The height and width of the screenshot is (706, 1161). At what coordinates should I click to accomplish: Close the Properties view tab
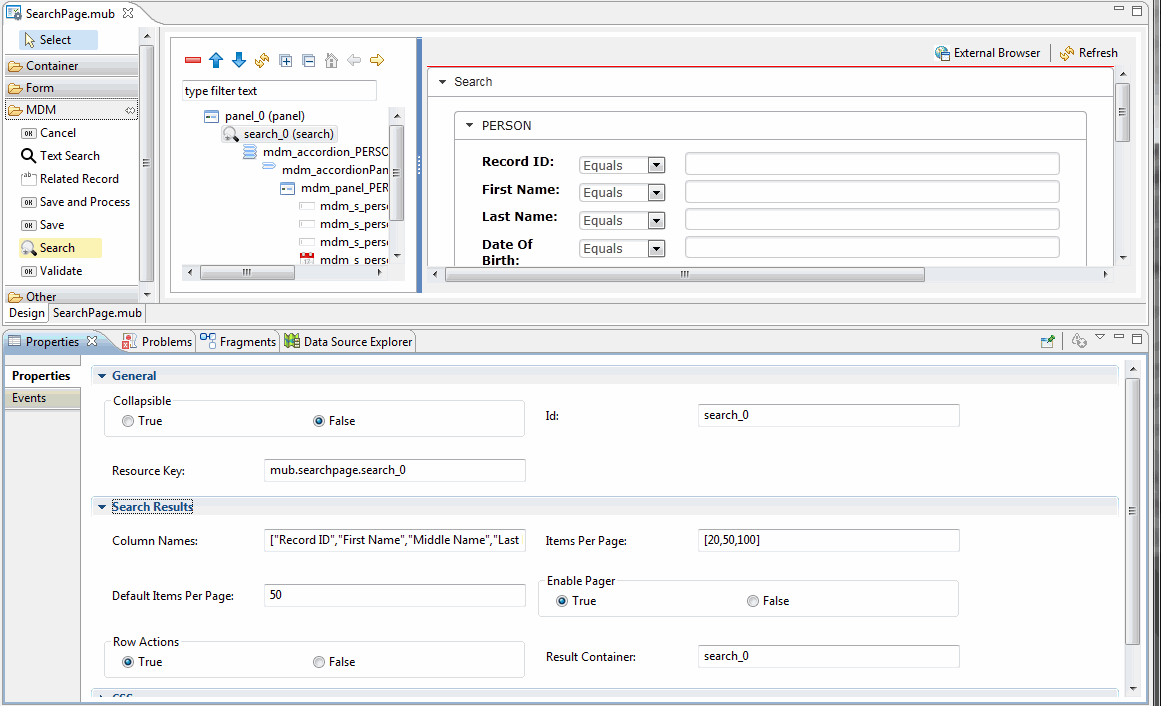point(92,341)
